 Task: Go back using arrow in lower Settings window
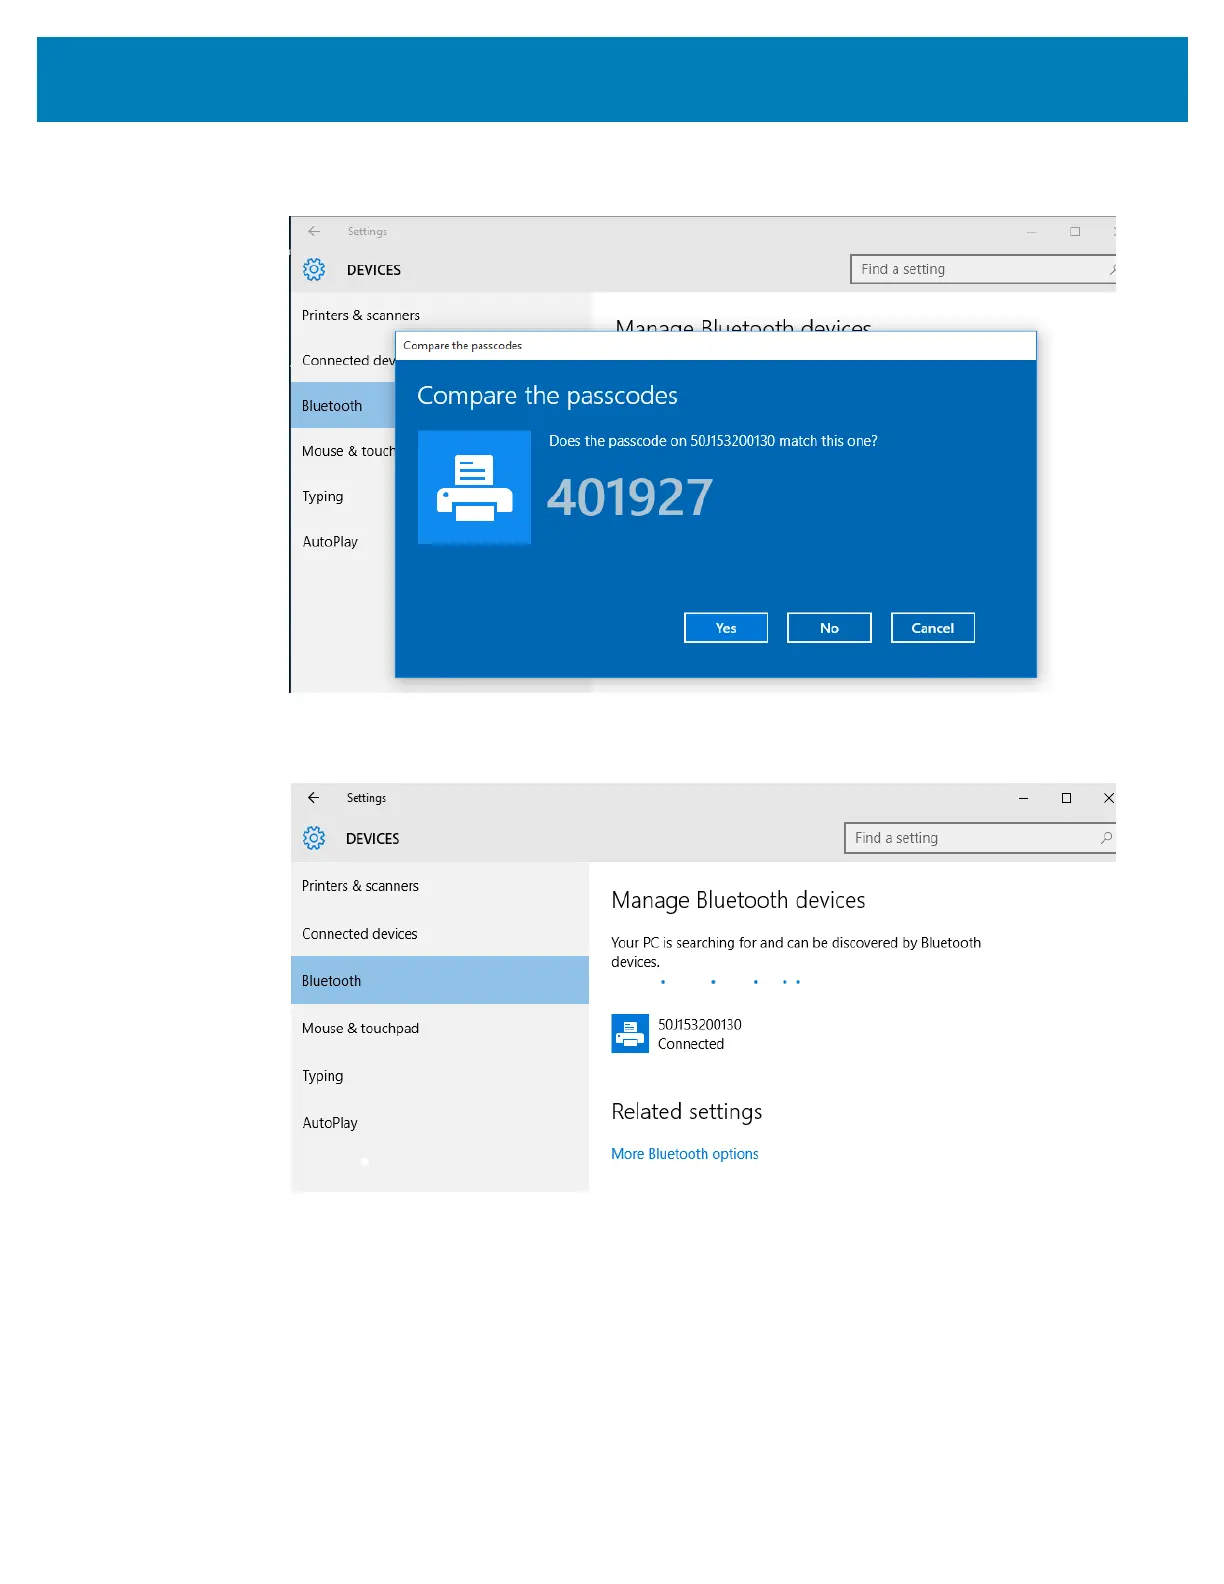click(313, 798)
